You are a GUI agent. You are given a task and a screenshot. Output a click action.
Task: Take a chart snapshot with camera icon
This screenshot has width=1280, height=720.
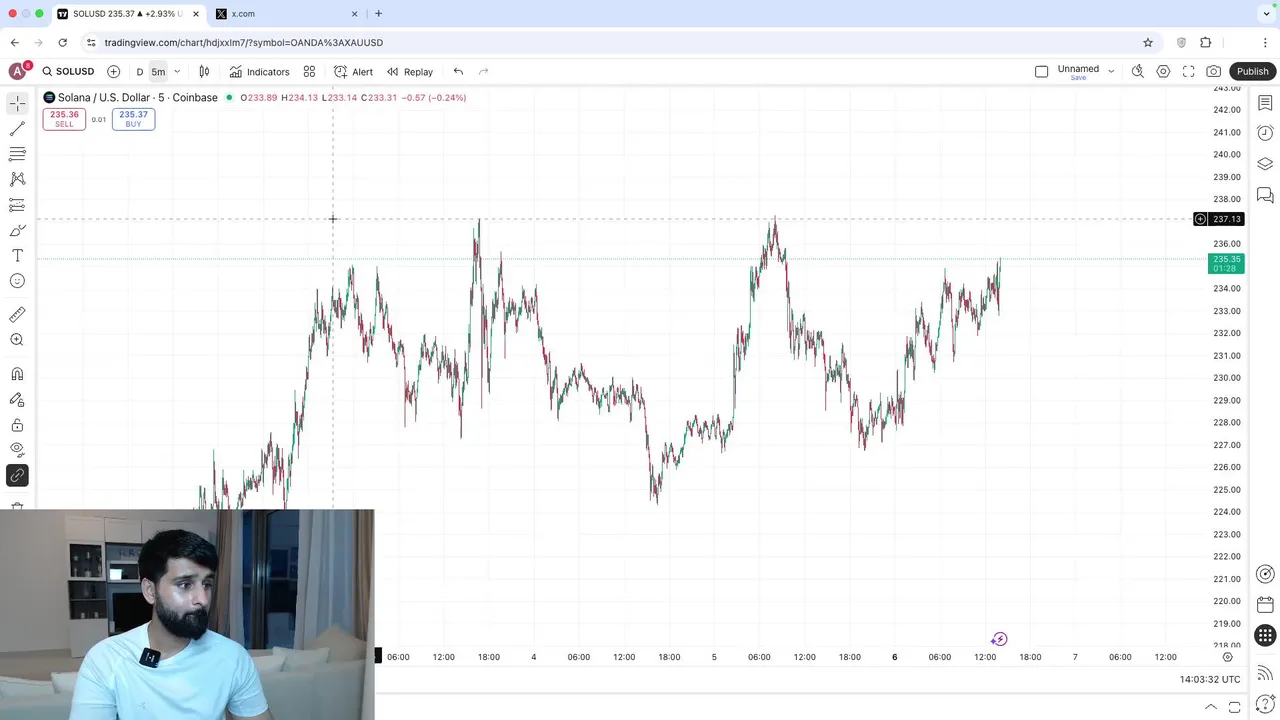click(1213, 72)
